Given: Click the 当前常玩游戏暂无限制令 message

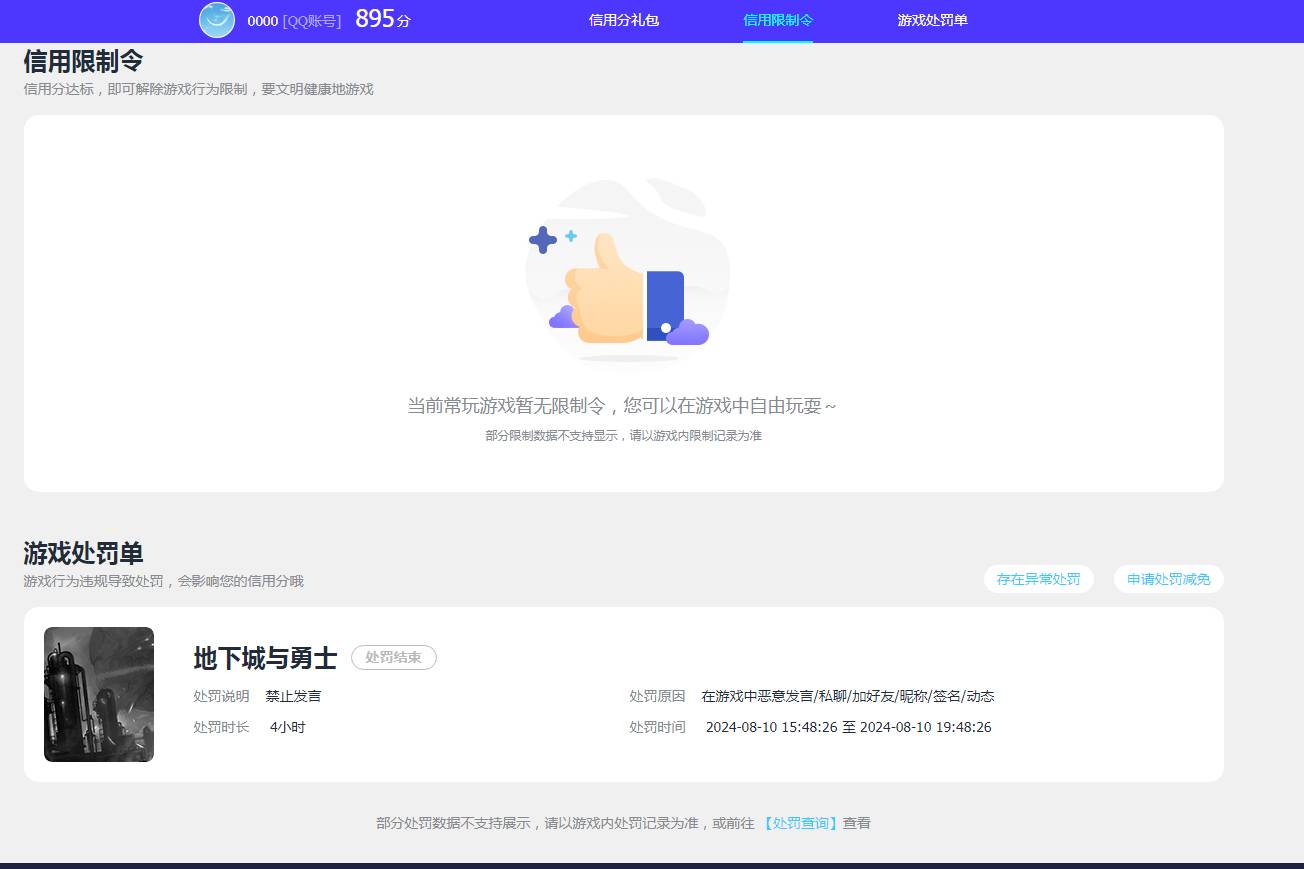Looking at the screenshot, I should [x=622, y=406].
